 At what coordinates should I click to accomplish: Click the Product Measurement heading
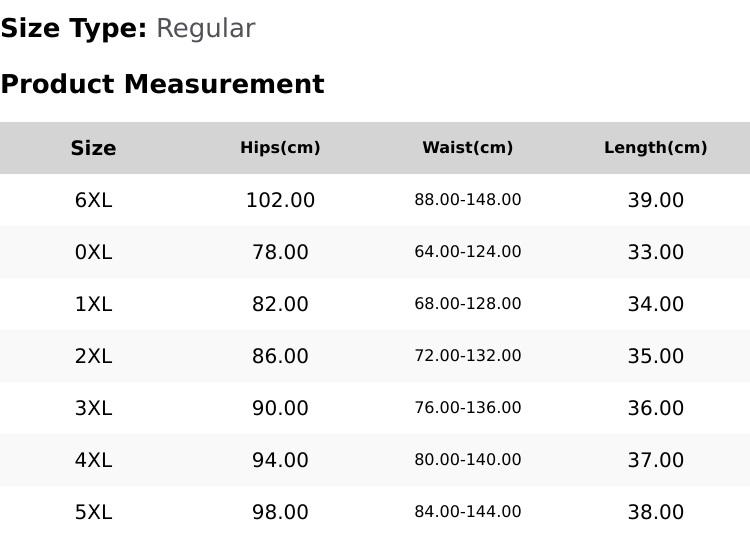tap(162, 84)
